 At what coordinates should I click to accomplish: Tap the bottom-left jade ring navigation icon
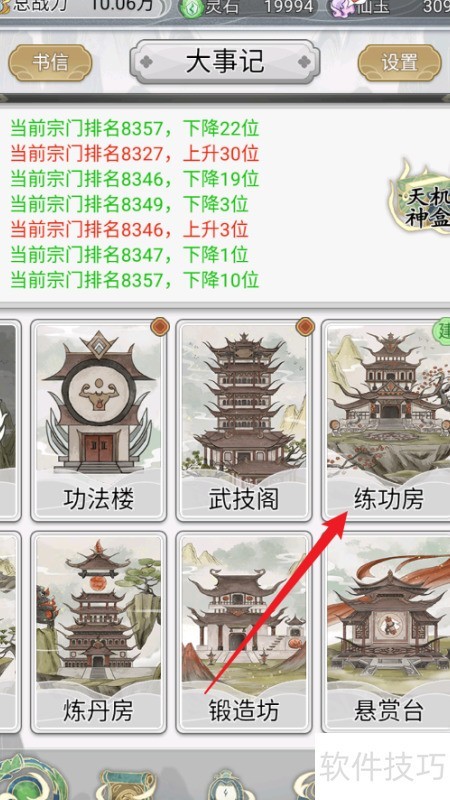[33, 778]
